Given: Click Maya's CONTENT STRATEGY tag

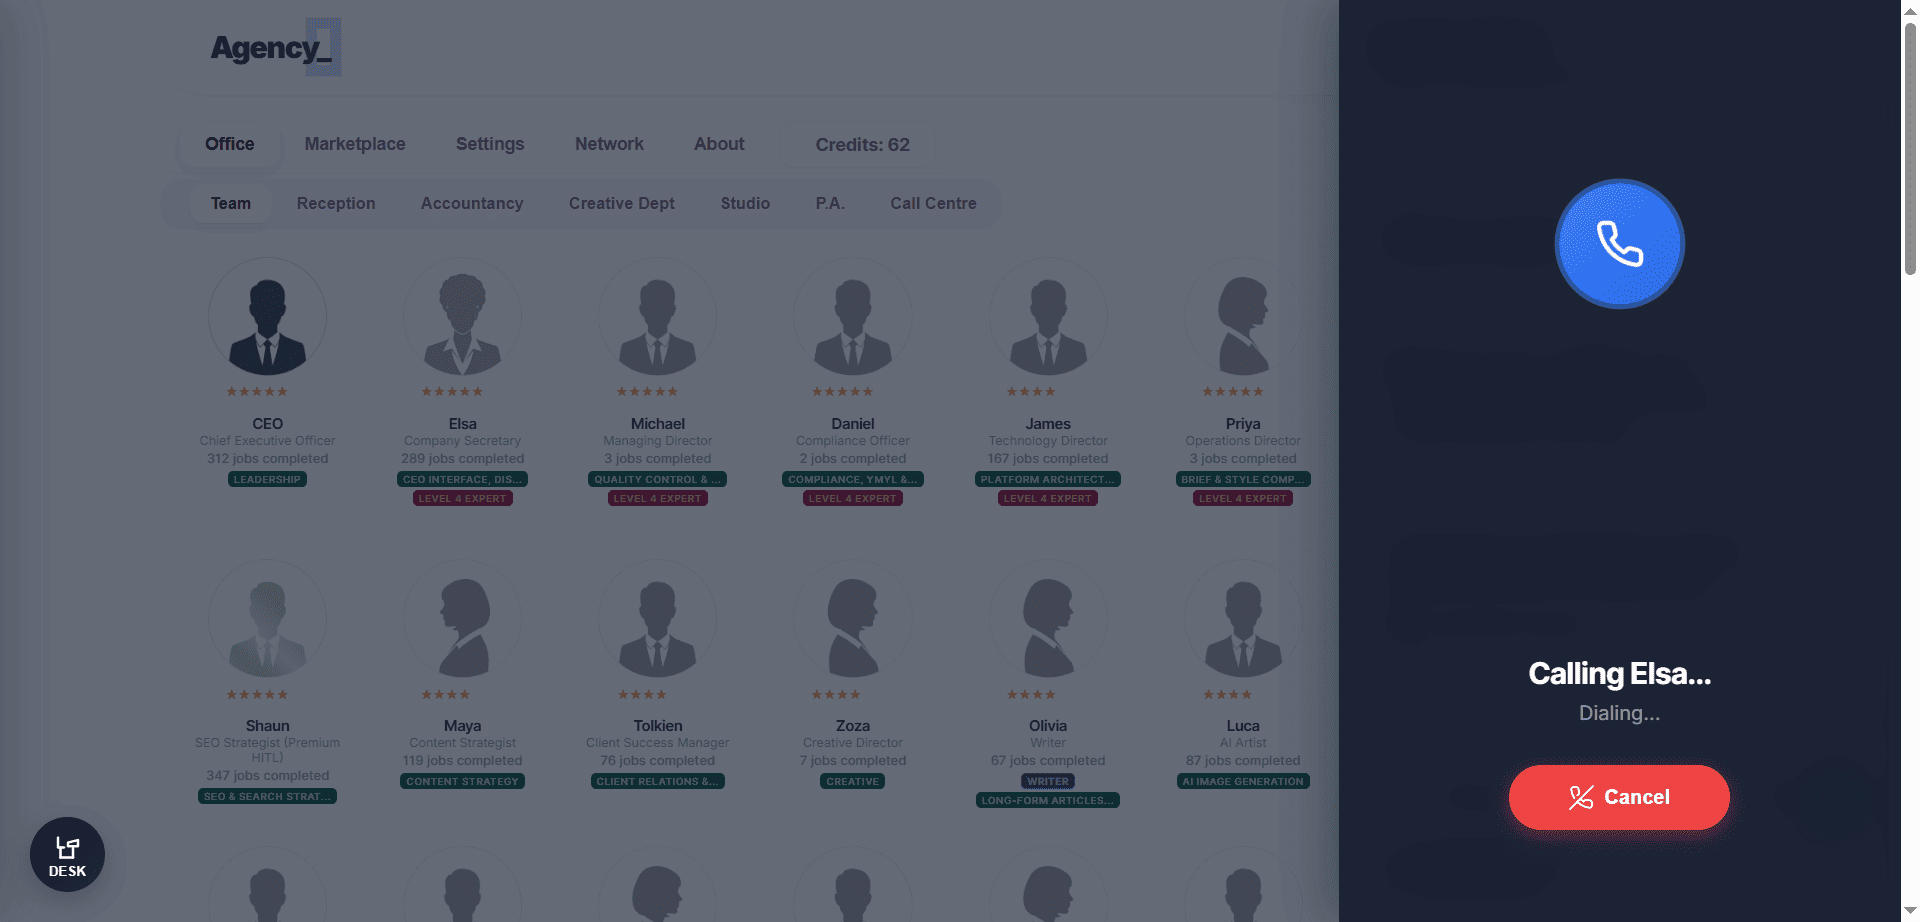Looking at the screenshot, I should tap(462, 781).
